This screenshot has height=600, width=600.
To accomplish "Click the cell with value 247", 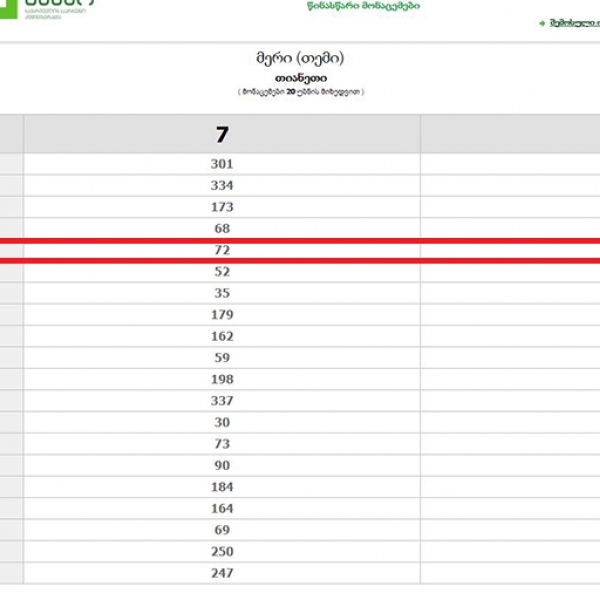I will [222, 573].
